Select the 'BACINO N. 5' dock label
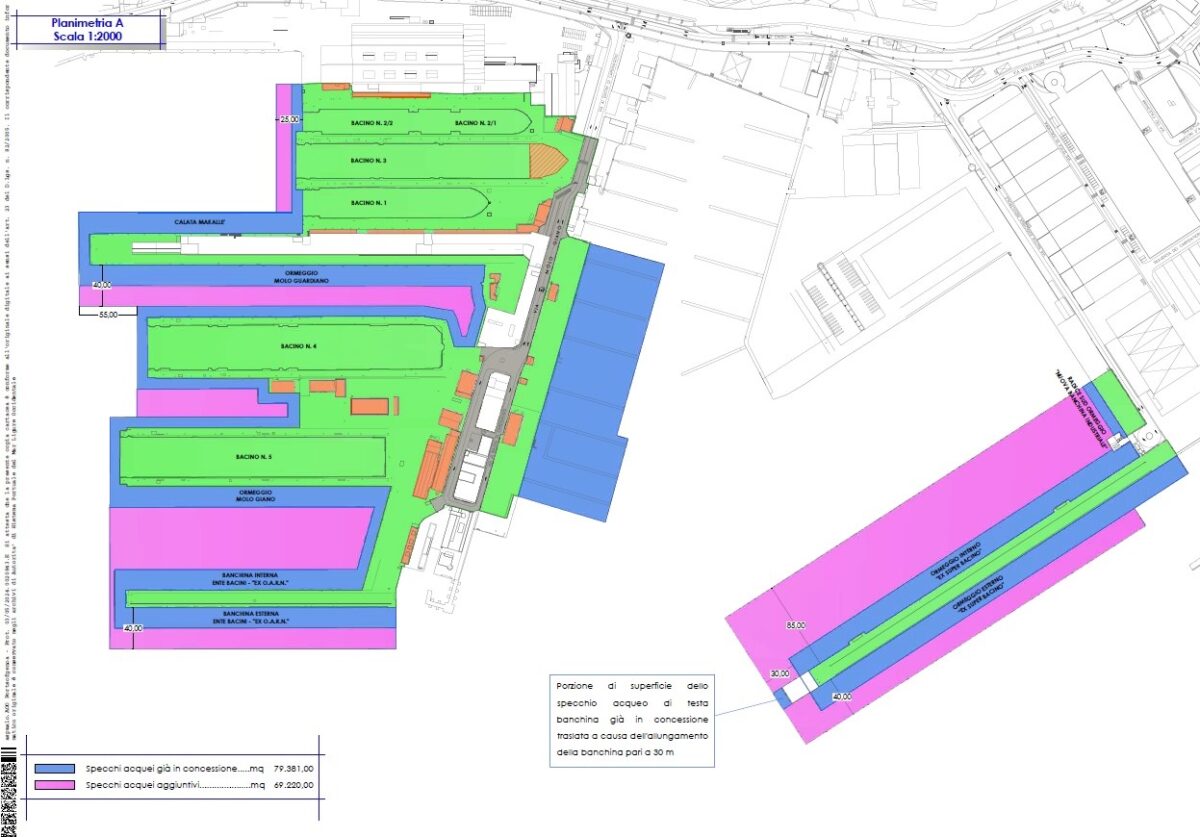This screenshot has height=837, width=1200. [x=255, y=458]
